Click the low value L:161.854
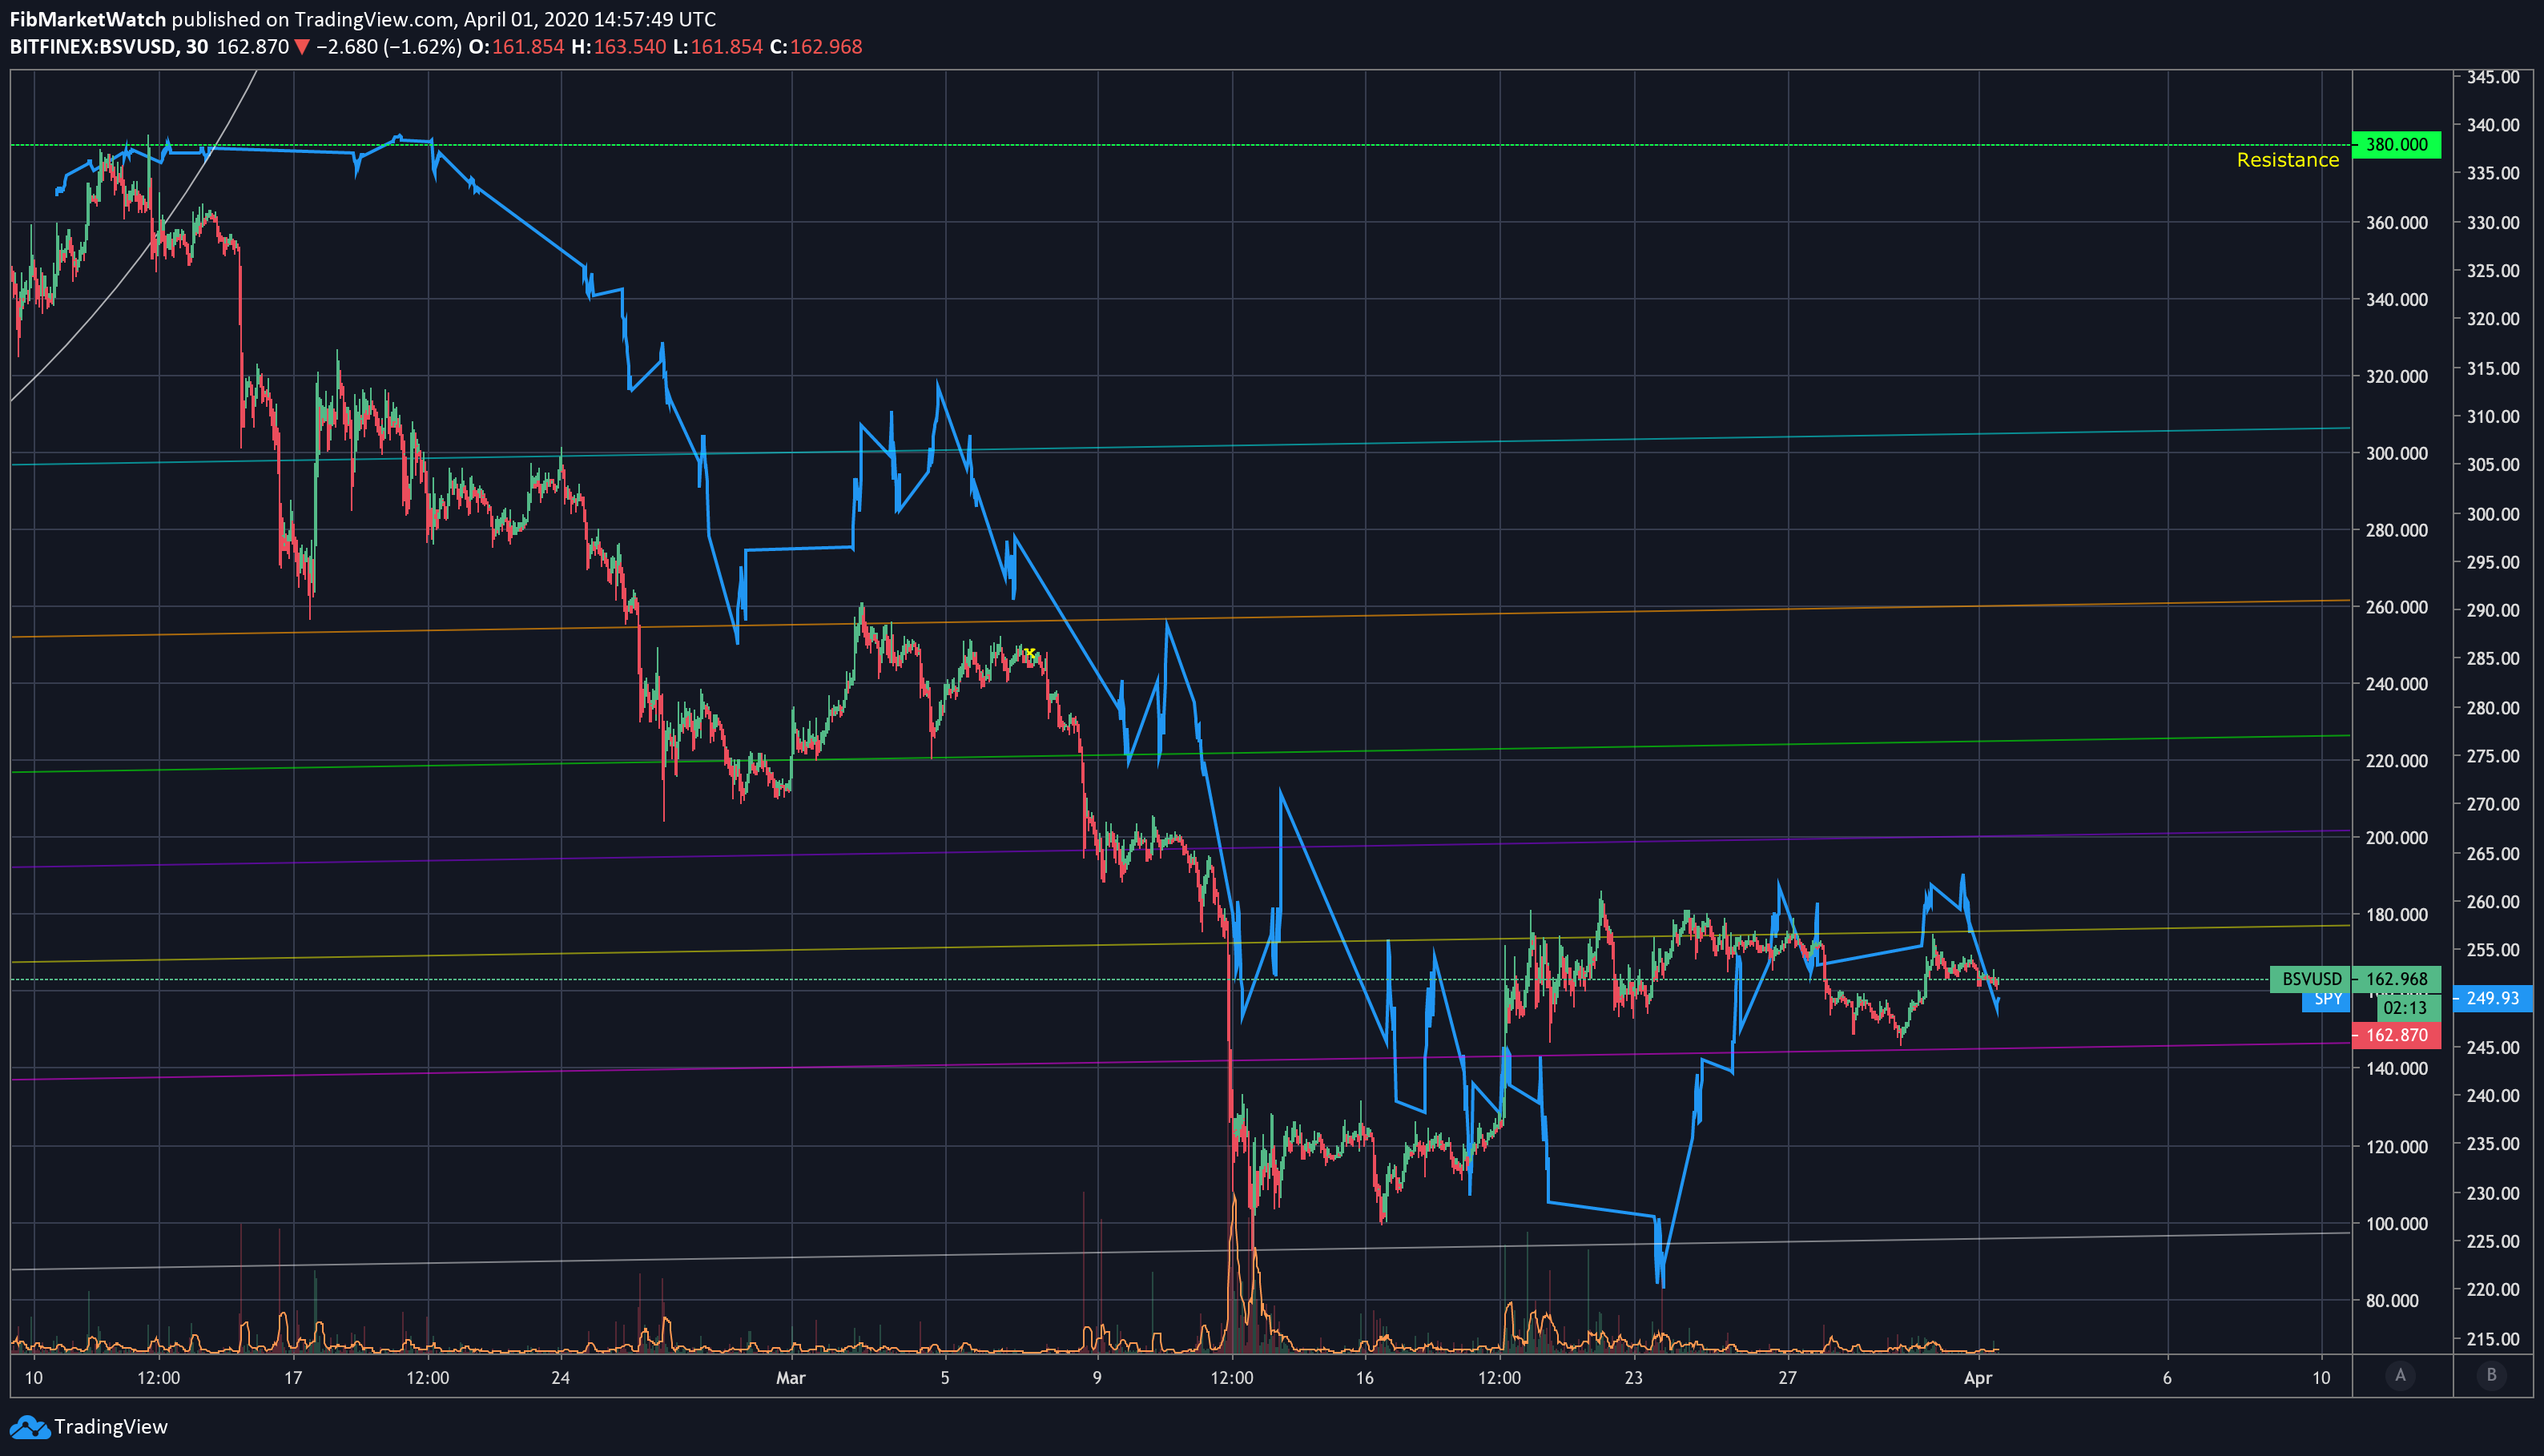 pyautogui.click(x=717, y=47)
